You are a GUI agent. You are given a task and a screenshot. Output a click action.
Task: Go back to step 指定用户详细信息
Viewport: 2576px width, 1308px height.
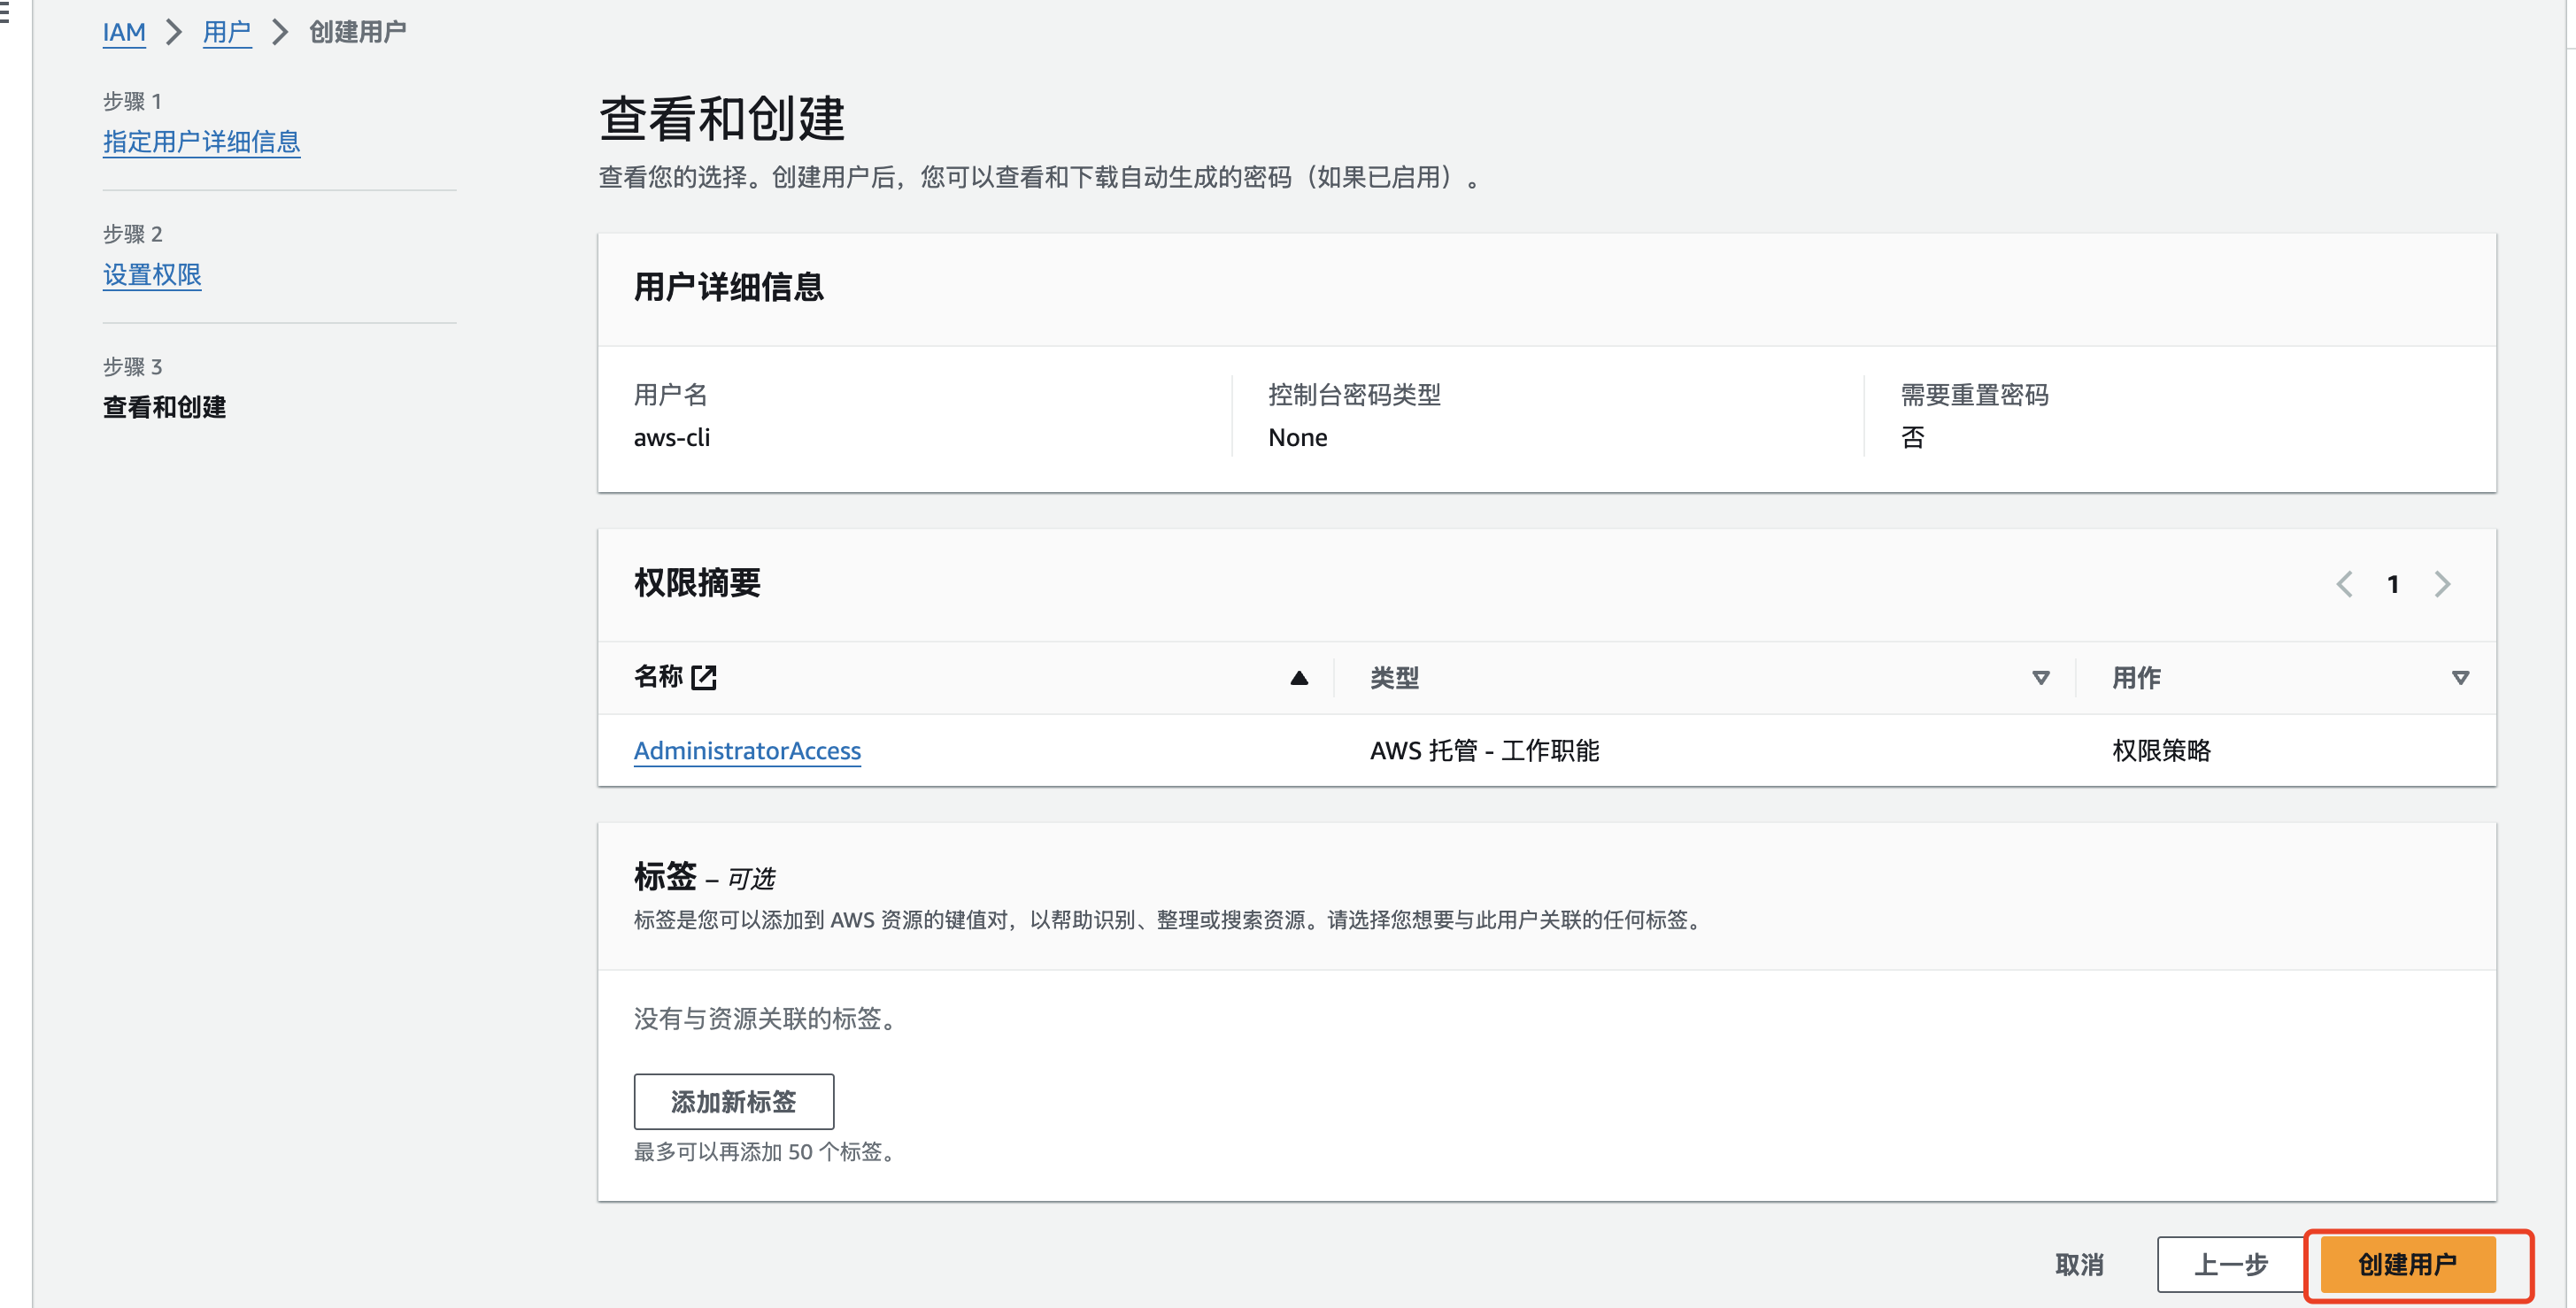[x=201, y=142]
